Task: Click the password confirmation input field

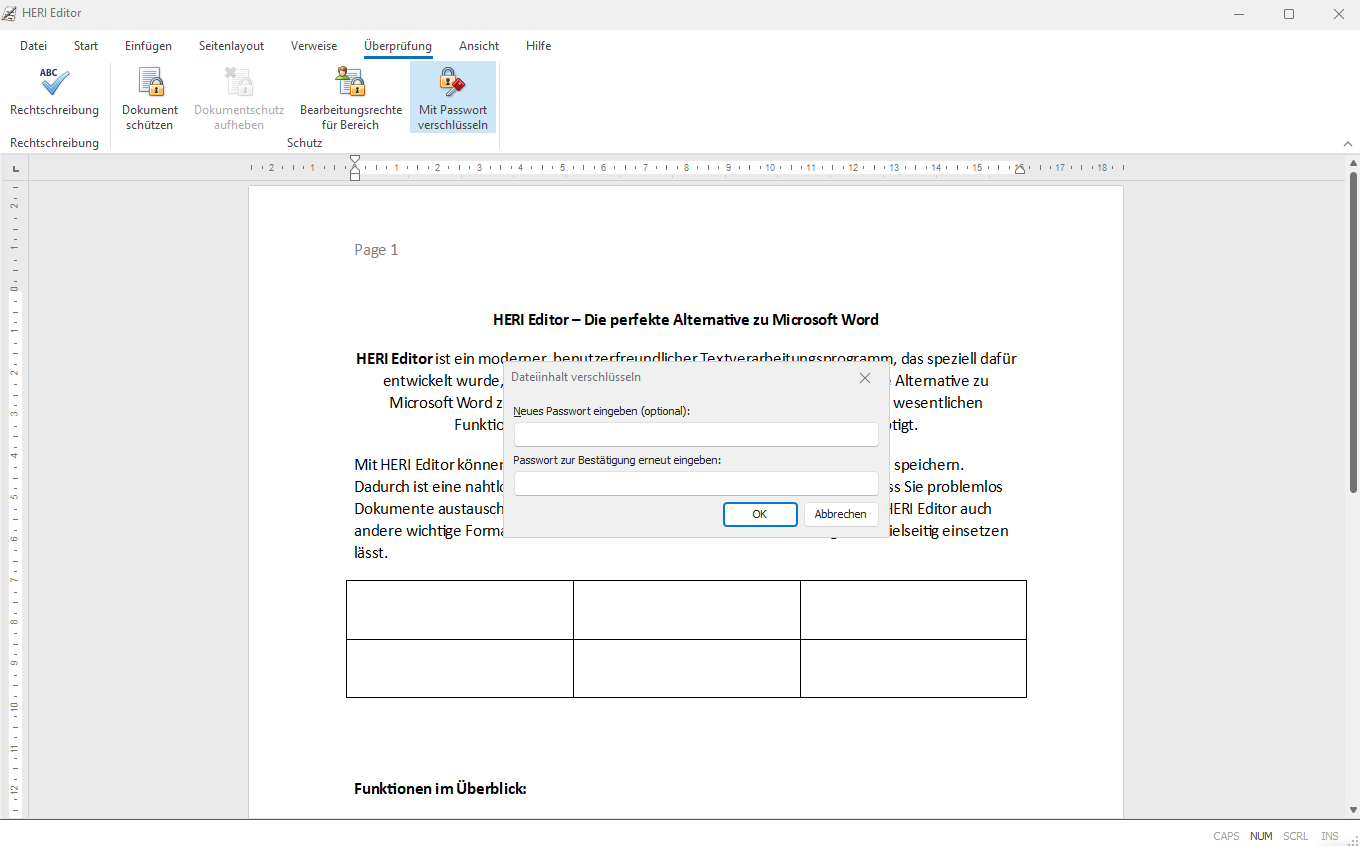Action: tap(696, 484)
